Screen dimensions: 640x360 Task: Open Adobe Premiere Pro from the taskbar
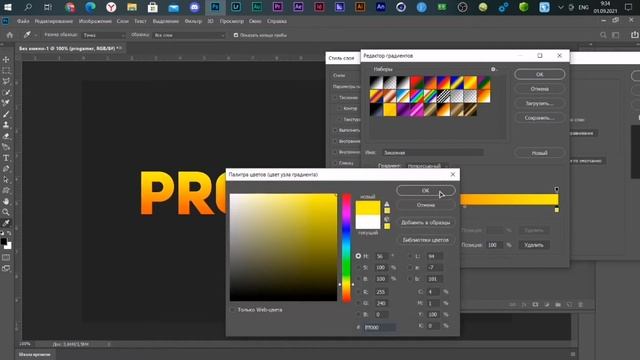click(x=278, y=7)
